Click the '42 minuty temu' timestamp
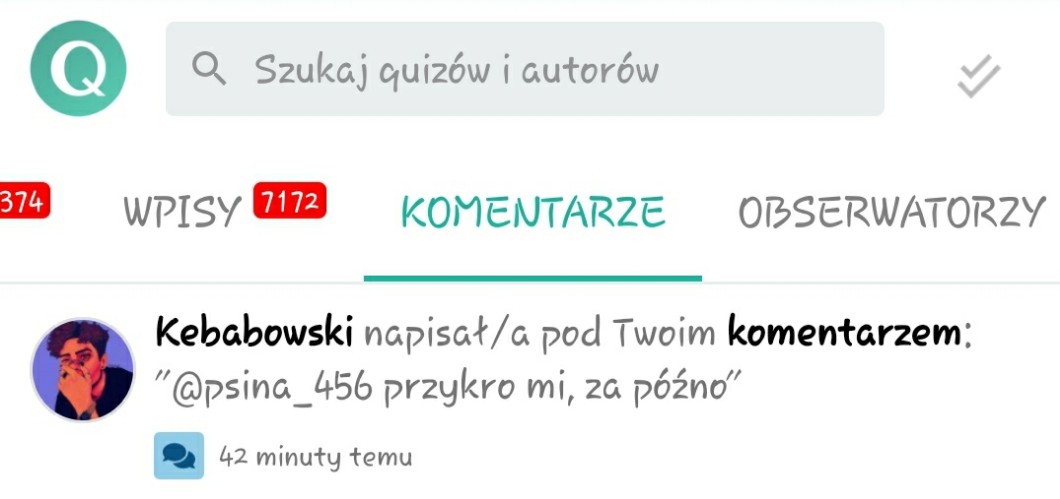The height and width of the screenshot is (499, 1060). (316, 456)
